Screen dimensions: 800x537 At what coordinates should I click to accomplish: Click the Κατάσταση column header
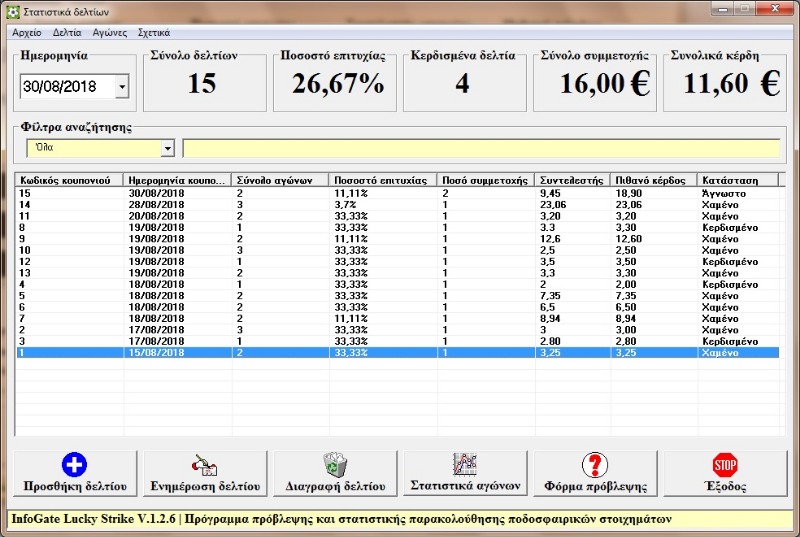point(736,180)
